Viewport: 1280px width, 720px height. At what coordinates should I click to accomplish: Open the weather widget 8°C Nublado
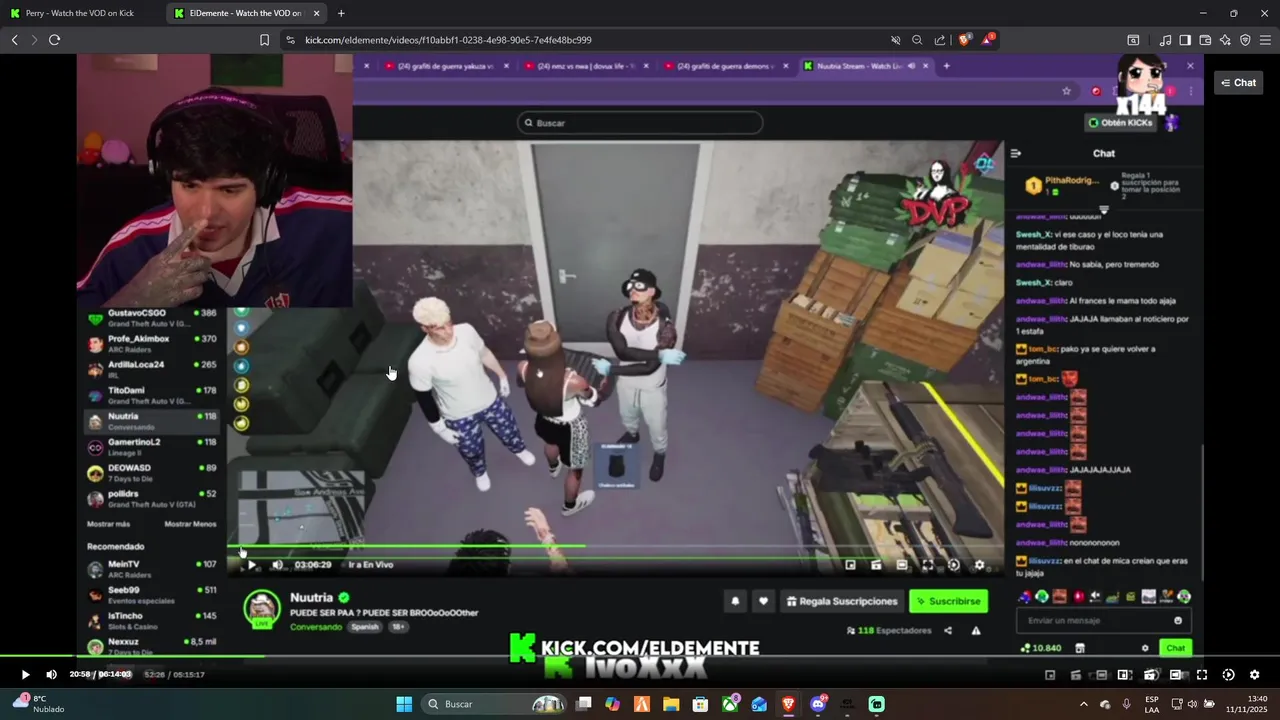[x=40, y=704]
